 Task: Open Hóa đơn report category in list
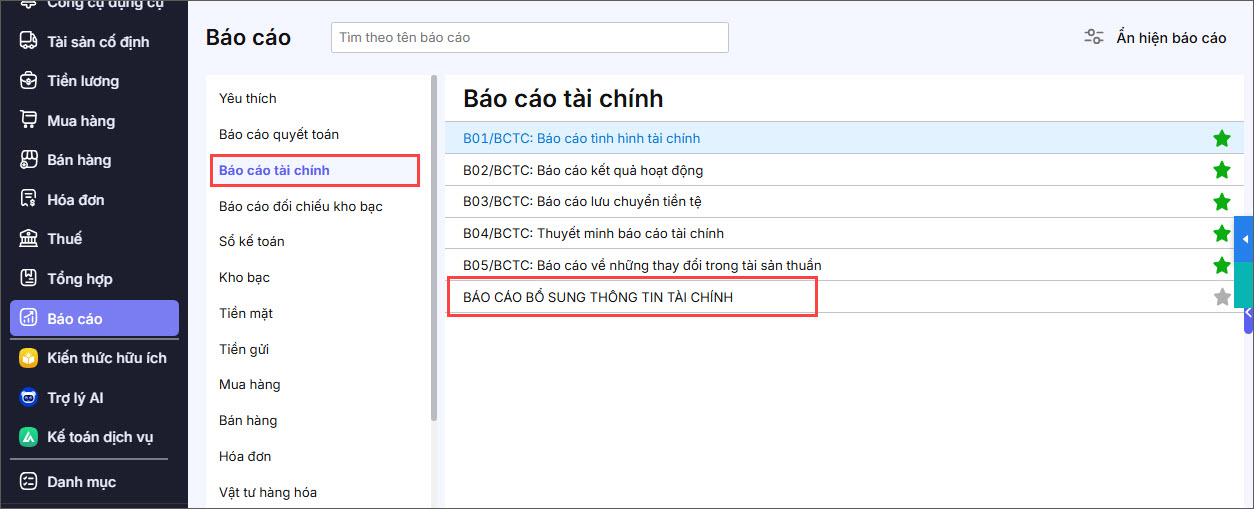pyautogui.click(x=245, y=456)
